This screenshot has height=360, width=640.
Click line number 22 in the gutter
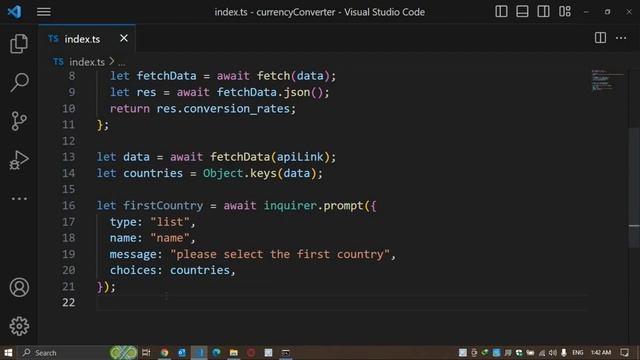(69, 302)
